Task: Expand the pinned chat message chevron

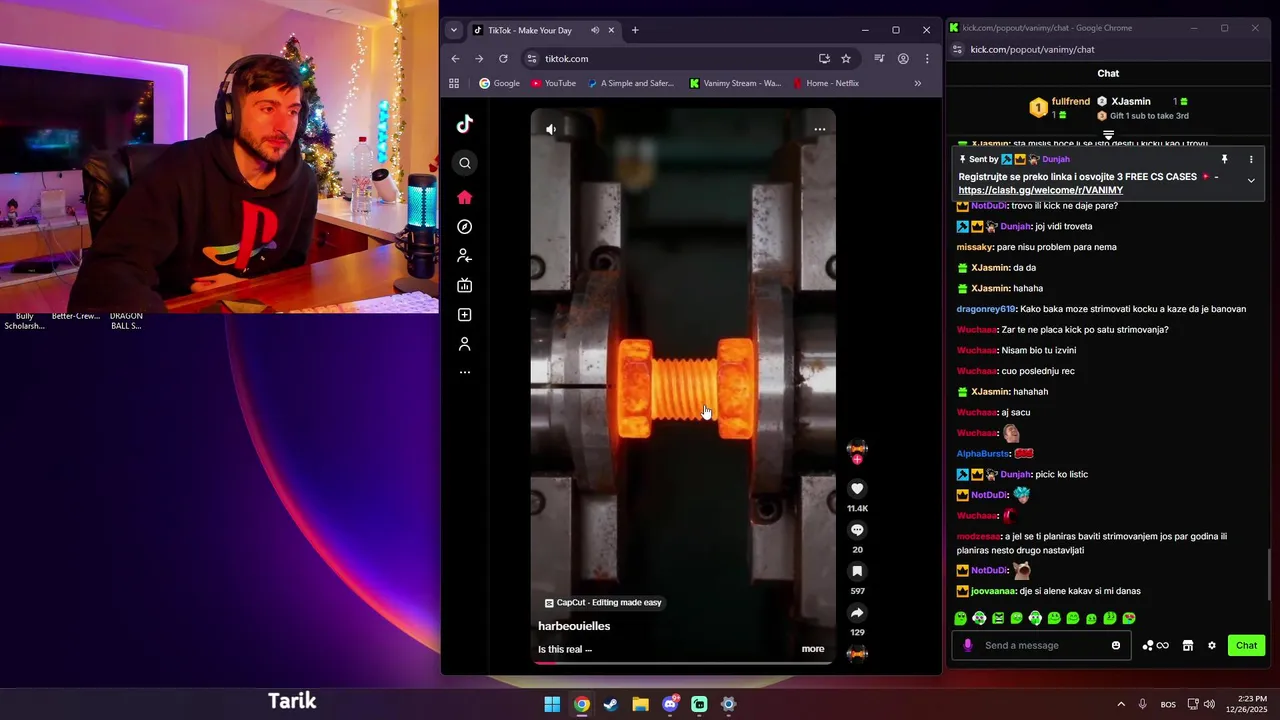Action: point(1251,180)
